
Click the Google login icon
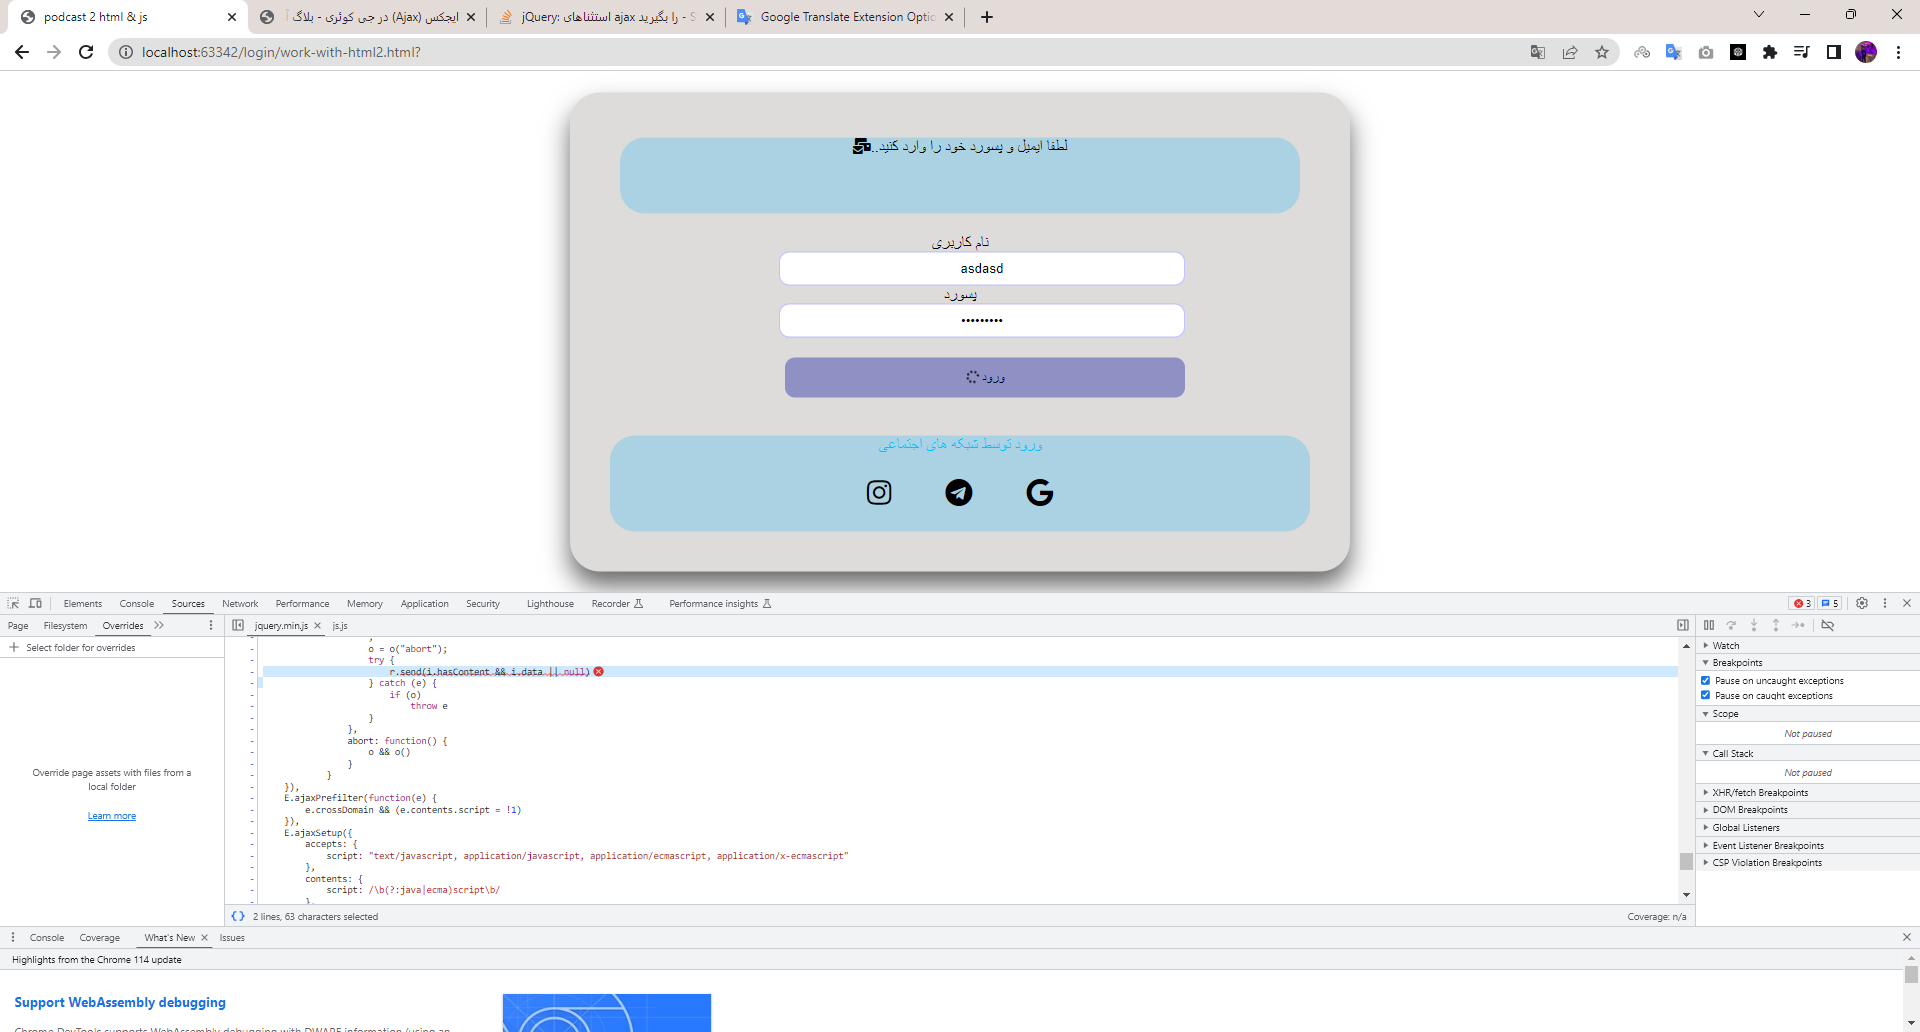click(x=1040, y=492)
